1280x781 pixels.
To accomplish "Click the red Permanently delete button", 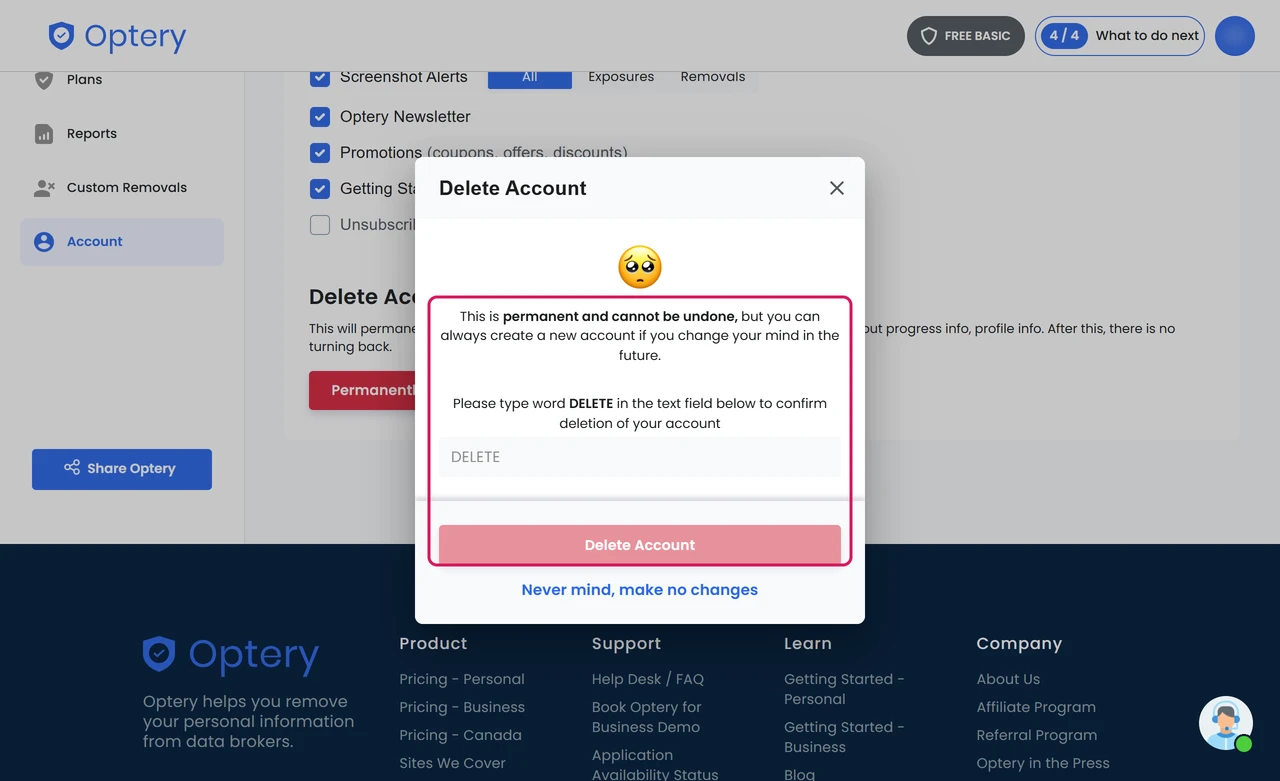I will click(x=362, y=390).
